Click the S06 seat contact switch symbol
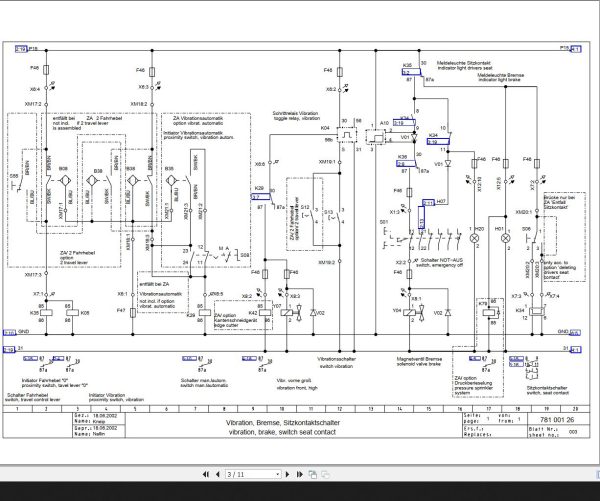600x501 pixels. pyautogui.click(x=534, y=238)
